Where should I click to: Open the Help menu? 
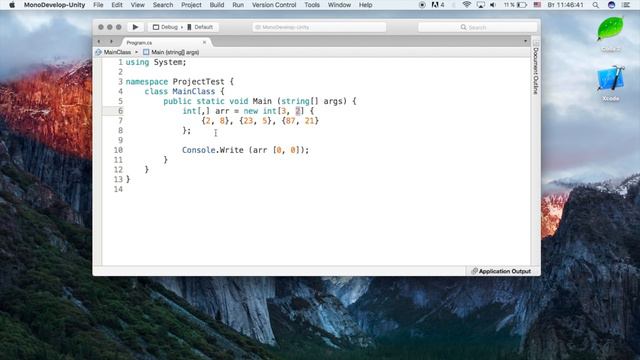365,5
